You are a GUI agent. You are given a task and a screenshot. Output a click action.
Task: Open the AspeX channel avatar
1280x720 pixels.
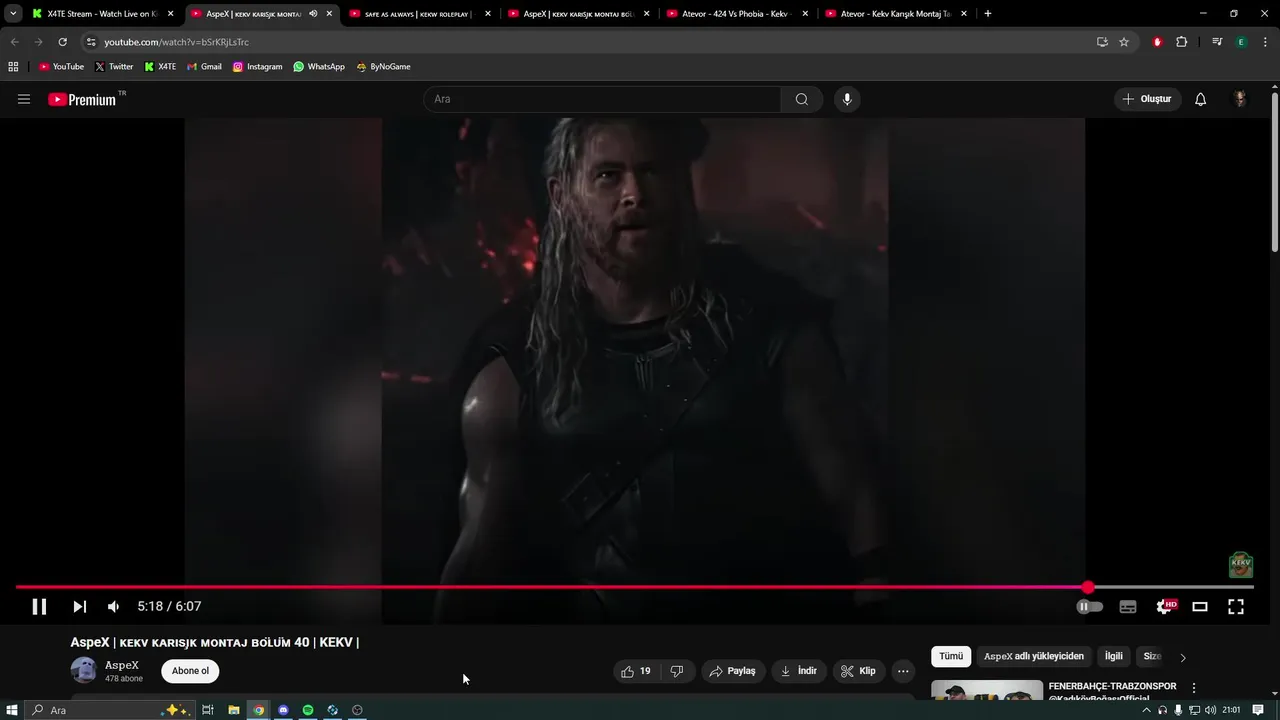(84, 670)
